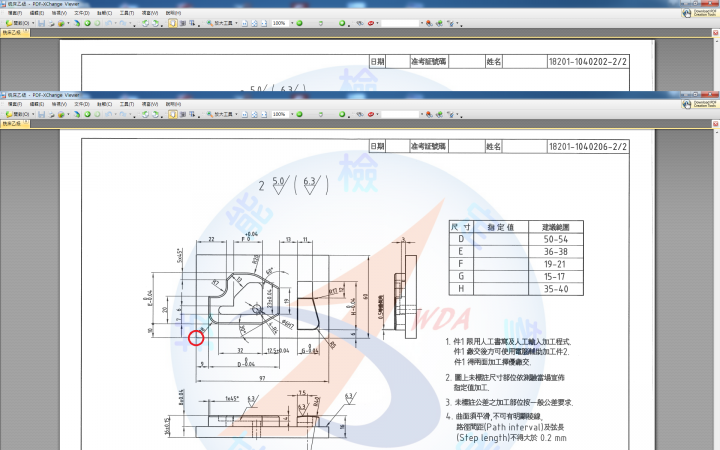Expand the search field dropdown in the 1040206 window
Screen dimensions: 720x450
coord(422,114)
